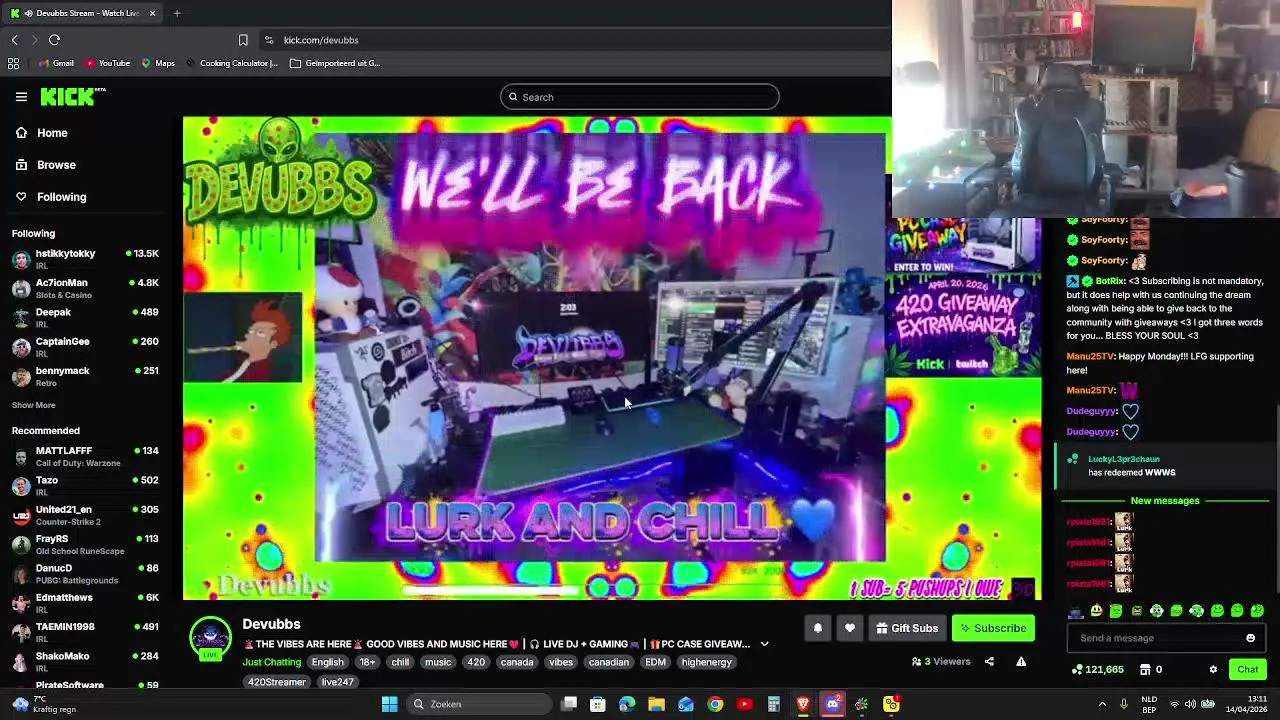Click the green Subscribe button
This screenshot has width=1280, height=720.
[x=993, y=628]
